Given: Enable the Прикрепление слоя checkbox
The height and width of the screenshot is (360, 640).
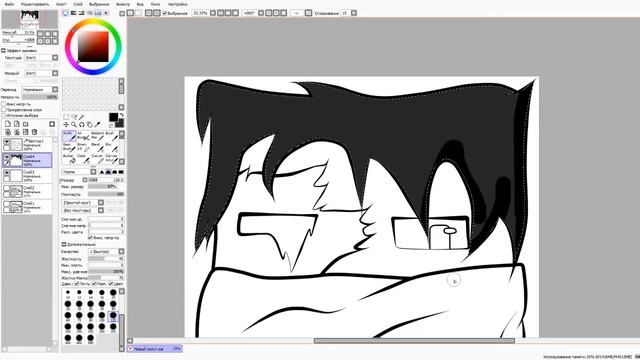Looking at the screenshot, I should tap(4, 110).
